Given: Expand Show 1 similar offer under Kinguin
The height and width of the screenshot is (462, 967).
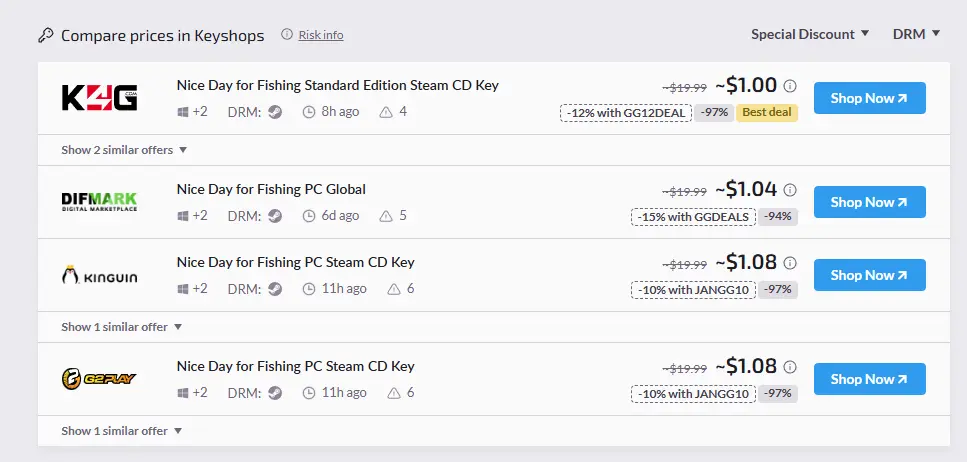Looking at the screenshot, I should [x=121, y=327].
